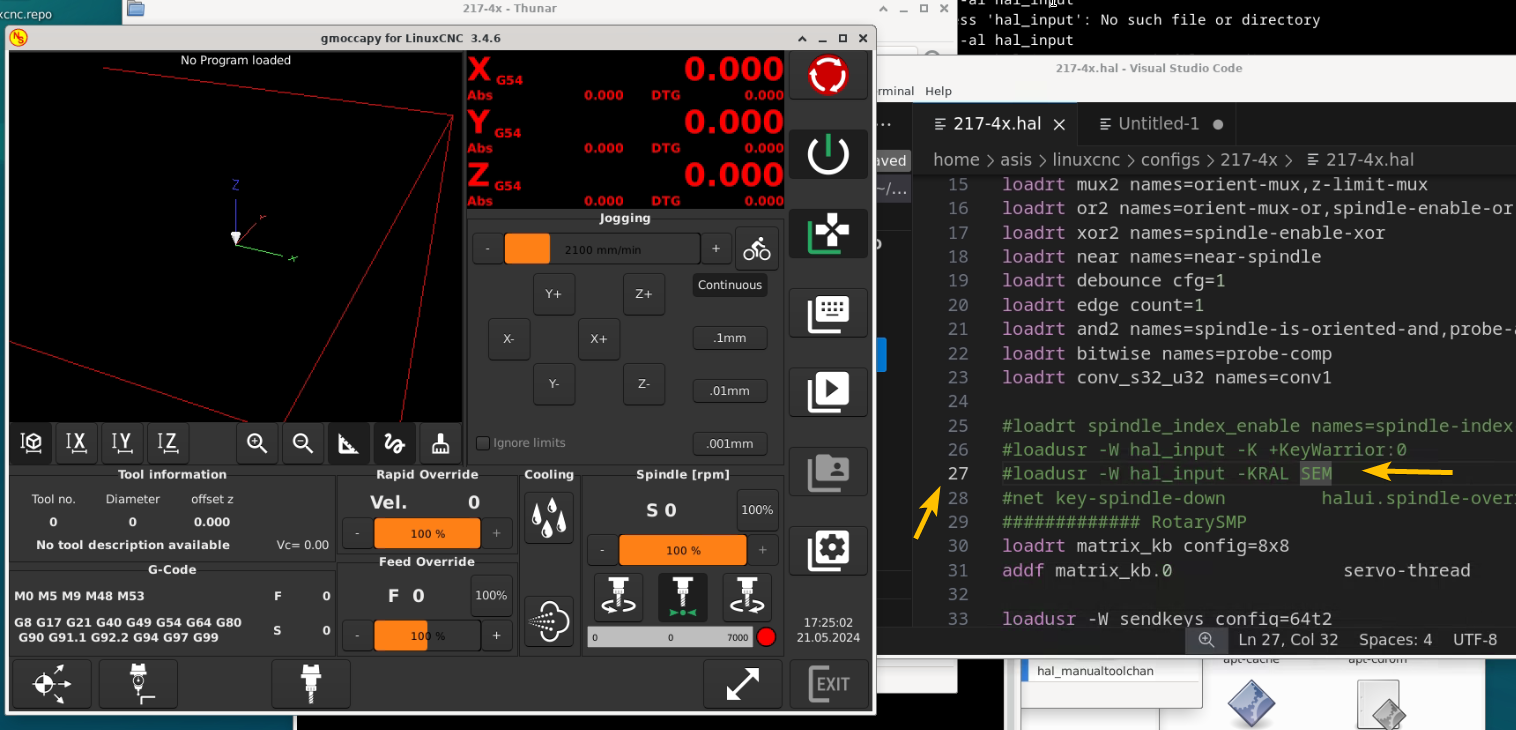Click the magnifier zoom icon in VS Code status bar

1206,640
